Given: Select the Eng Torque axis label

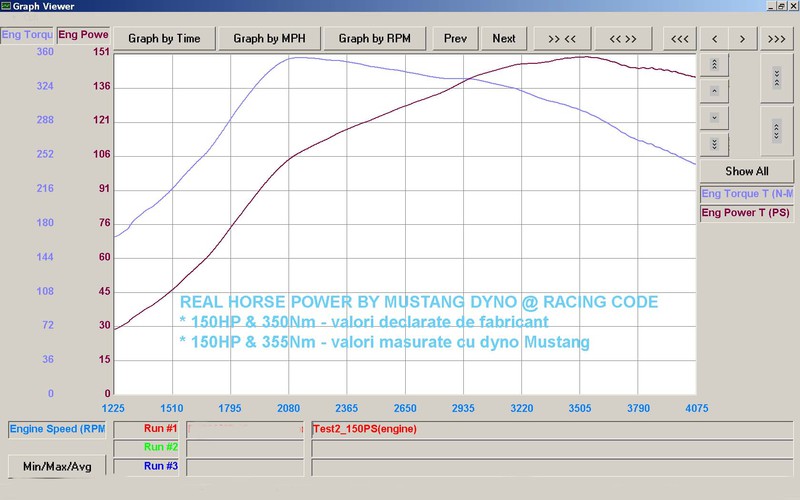Looking at the screenshot, I should tap(27, 35).
